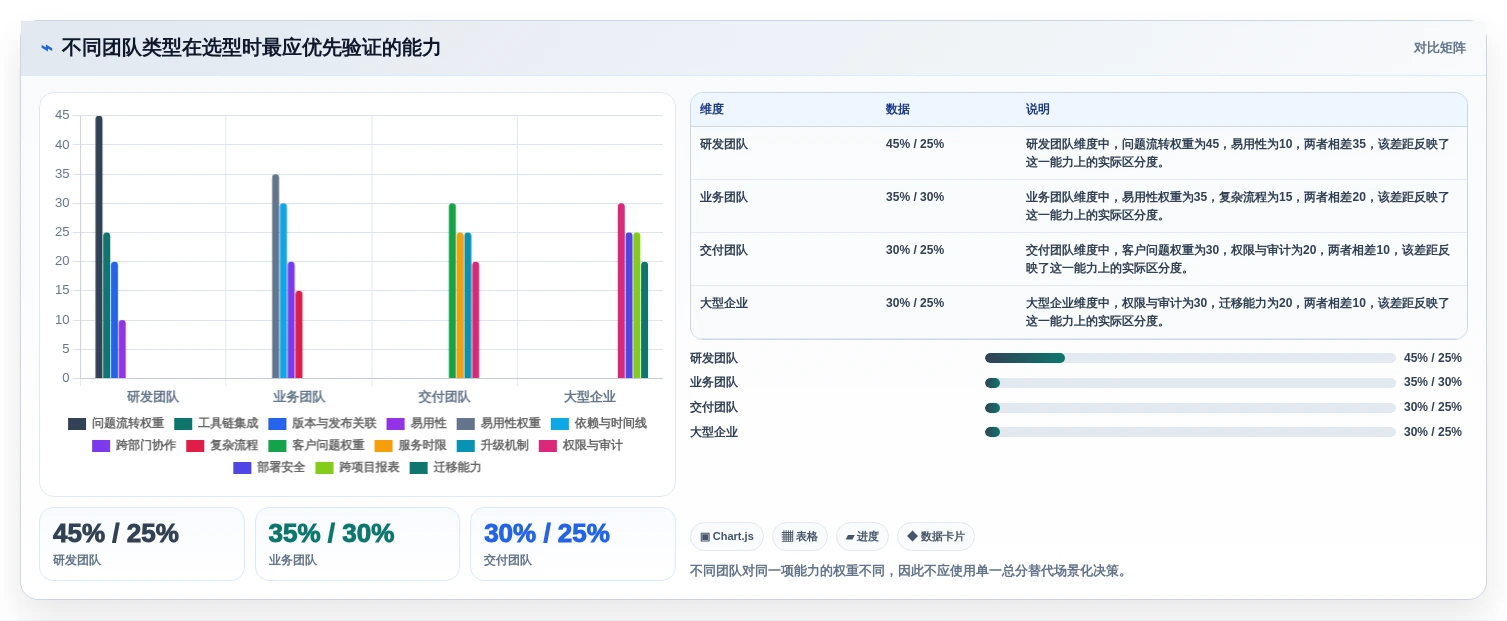
Task: Click the 数据卡片 tag chip
Action: 936,537
